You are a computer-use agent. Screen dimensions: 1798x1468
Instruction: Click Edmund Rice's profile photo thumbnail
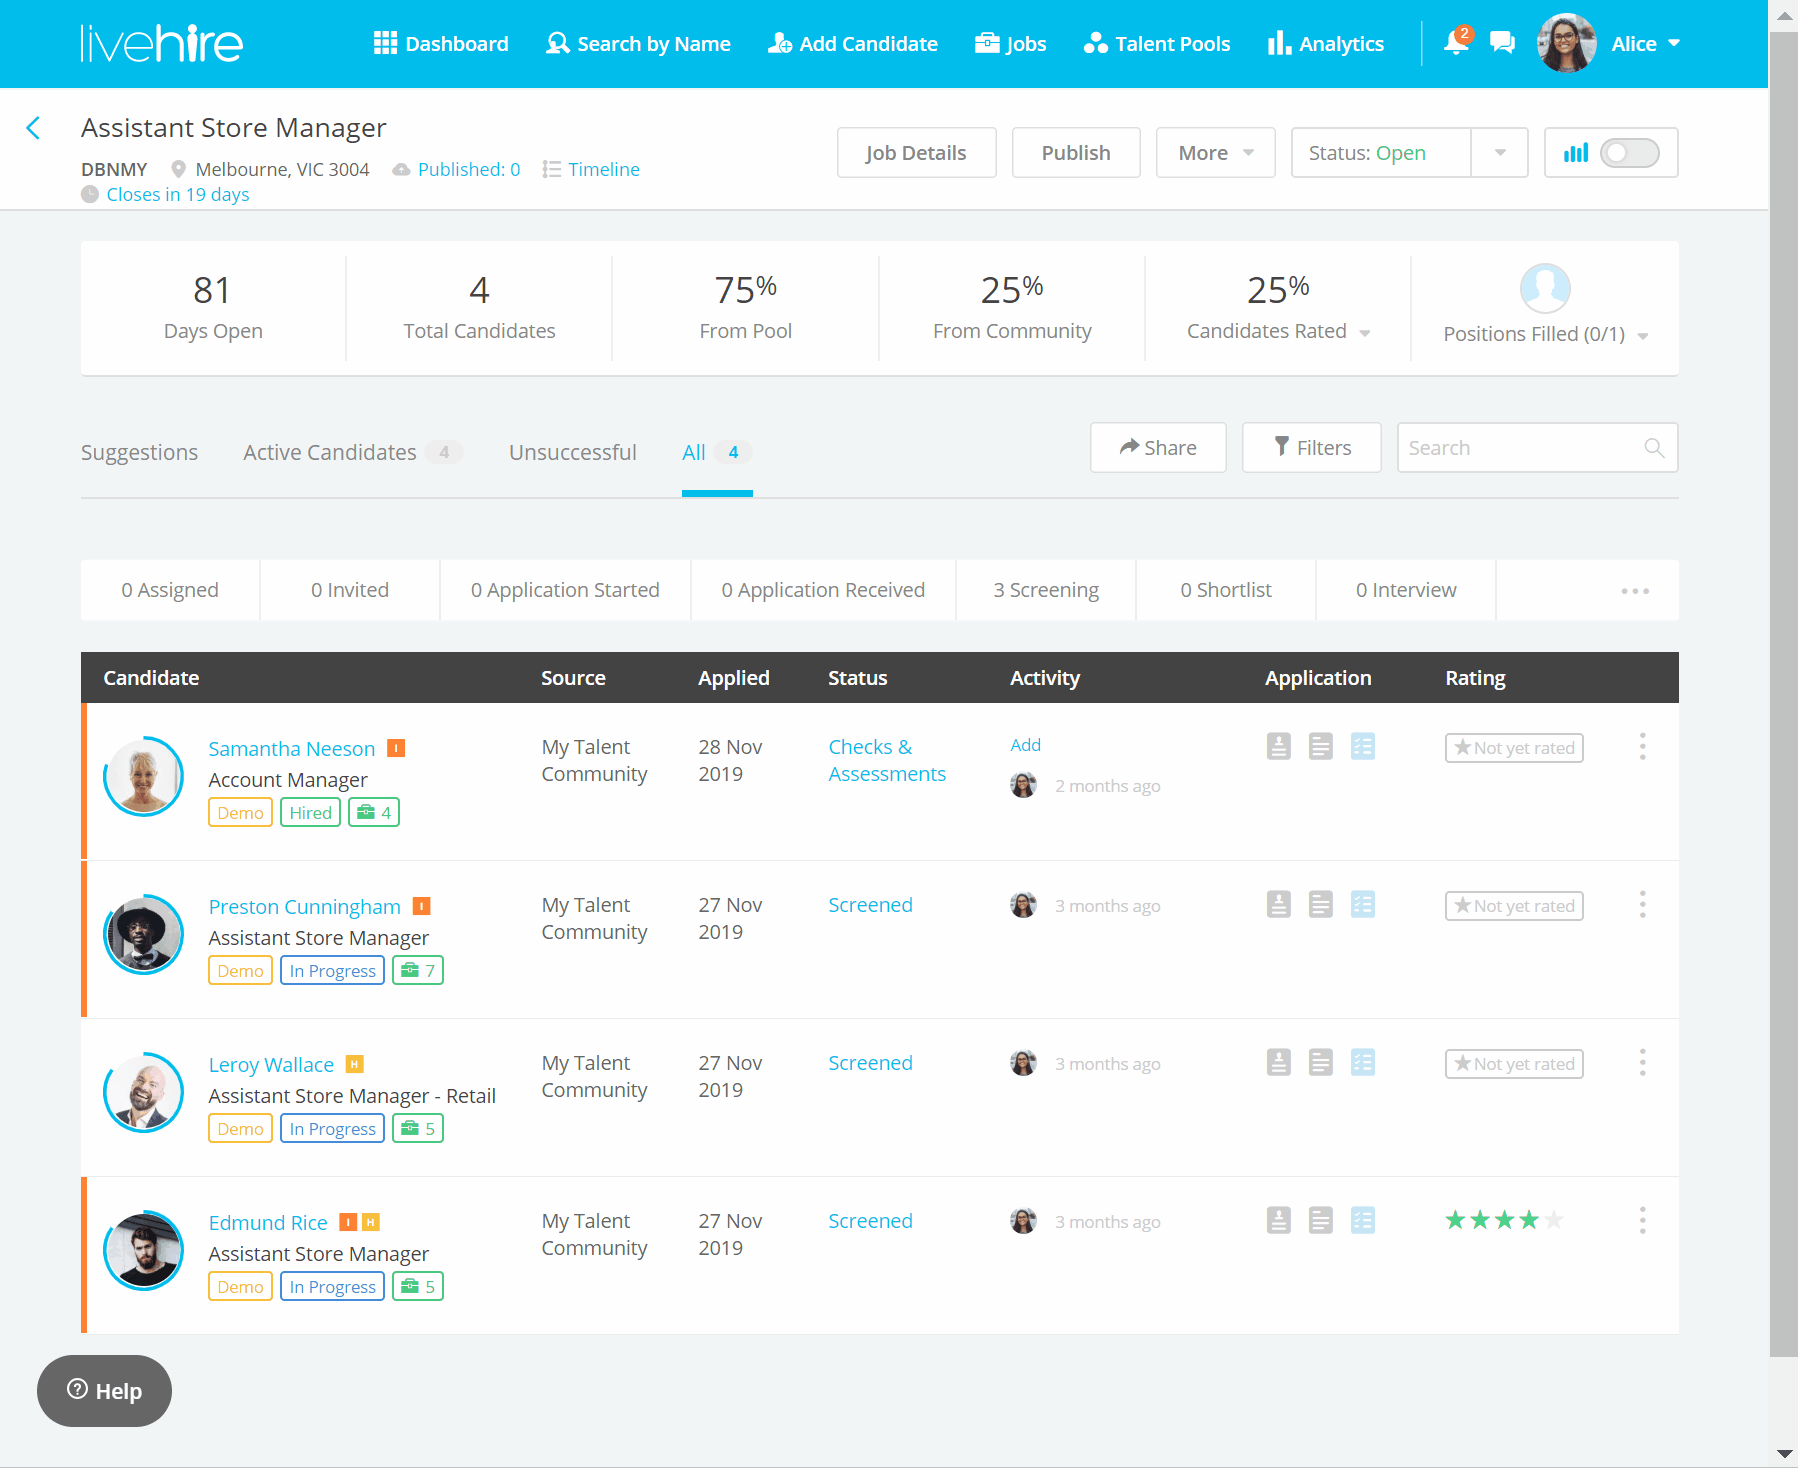pos(144,1250)
